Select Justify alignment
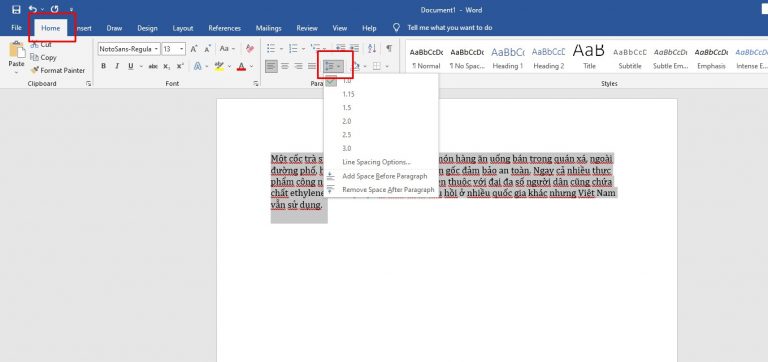This screenshot has height=362, width=768. click(x=312, y=66)
